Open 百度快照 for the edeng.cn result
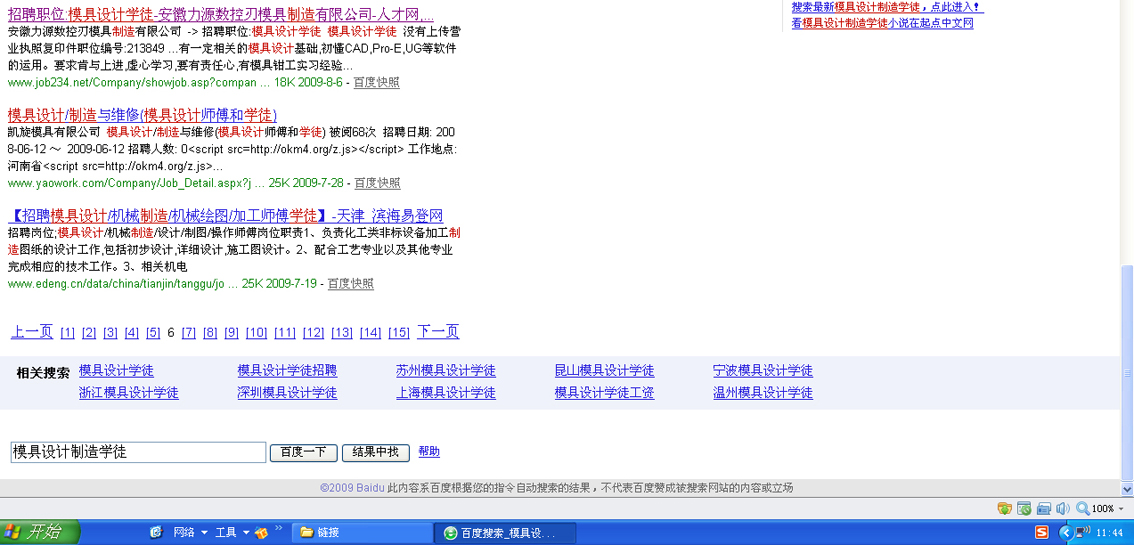Viewport: 1134px width, 545px height. coord(351,283)
